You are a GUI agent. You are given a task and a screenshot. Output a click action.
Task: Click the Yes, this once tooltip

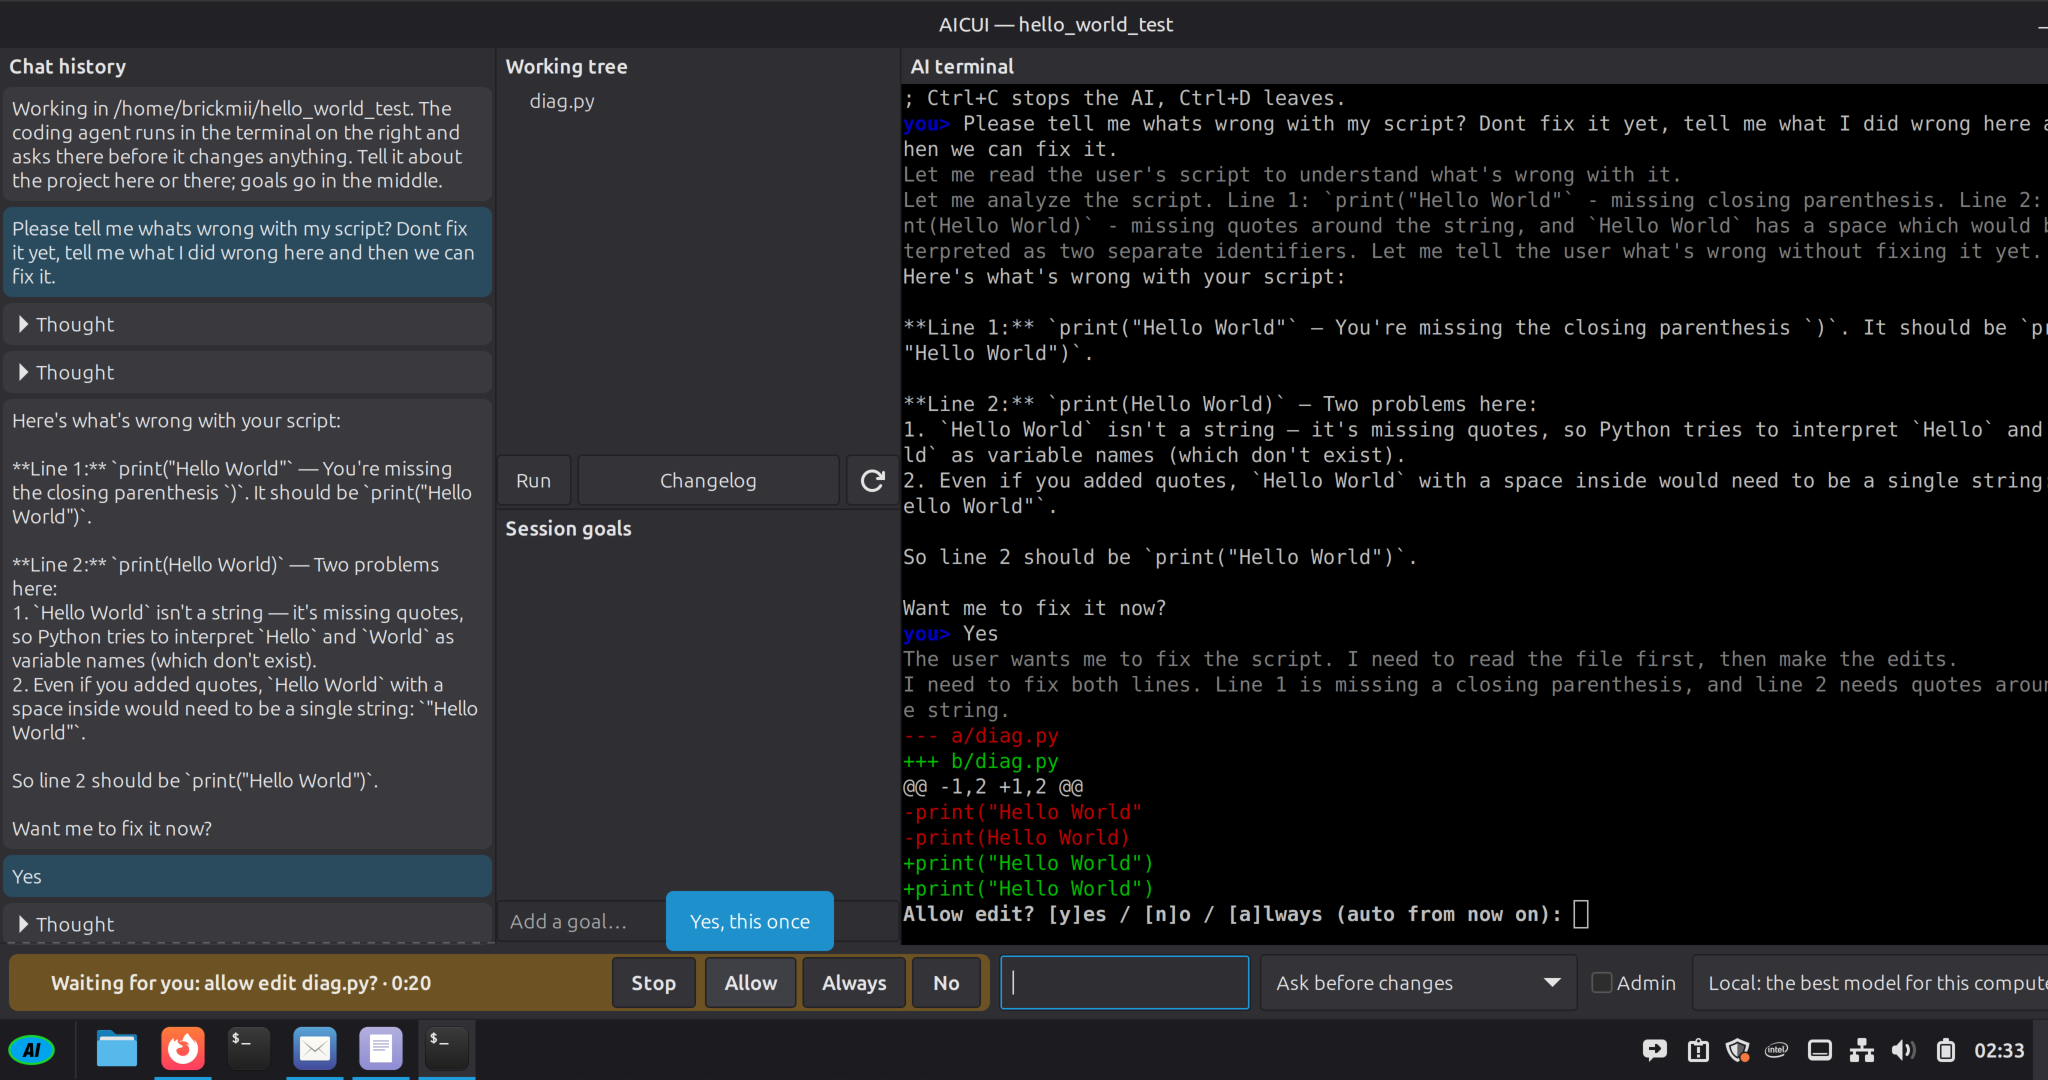click(750, 922)
